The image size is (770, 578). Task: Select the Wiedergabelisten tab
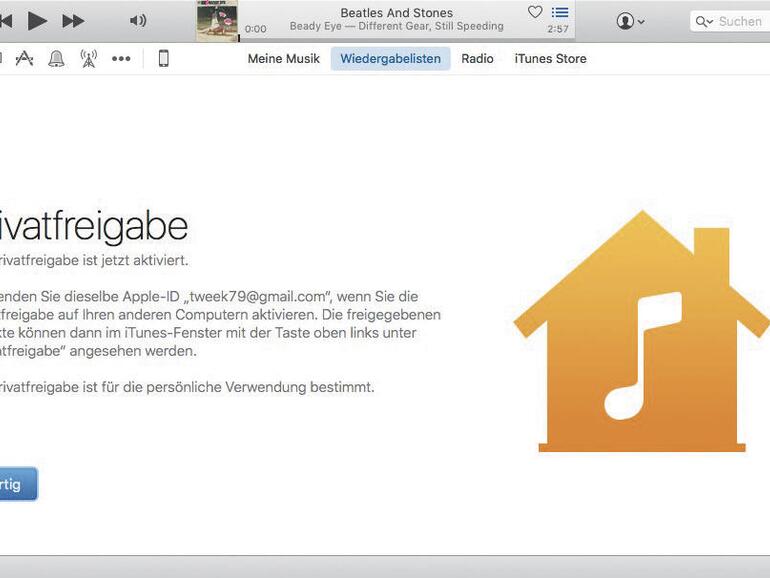390,58
